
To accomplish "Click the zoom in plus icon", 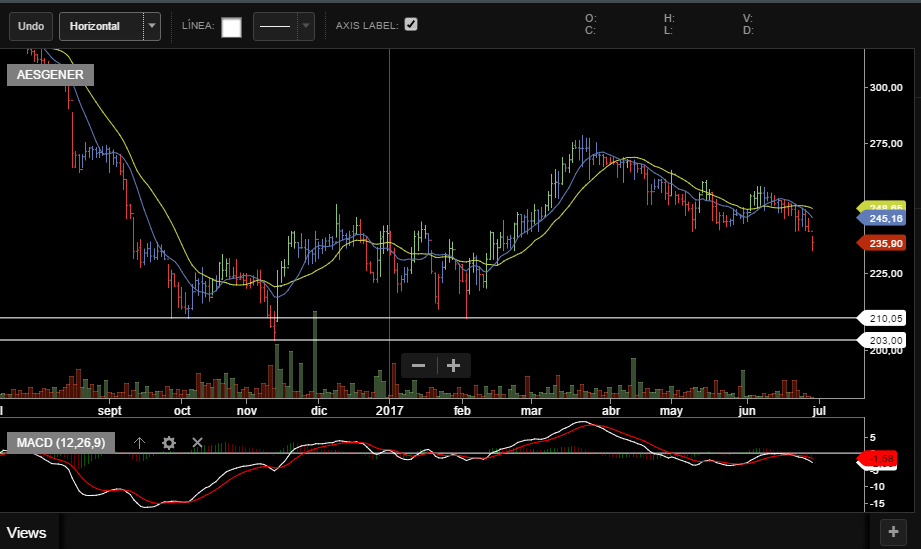I will click(x=453, y=366).
